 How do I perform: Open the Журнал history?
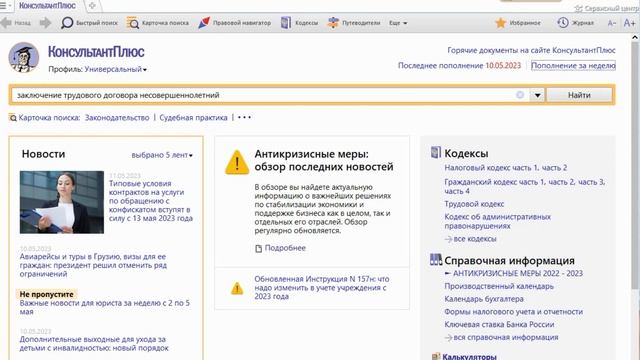click(576, 23)
